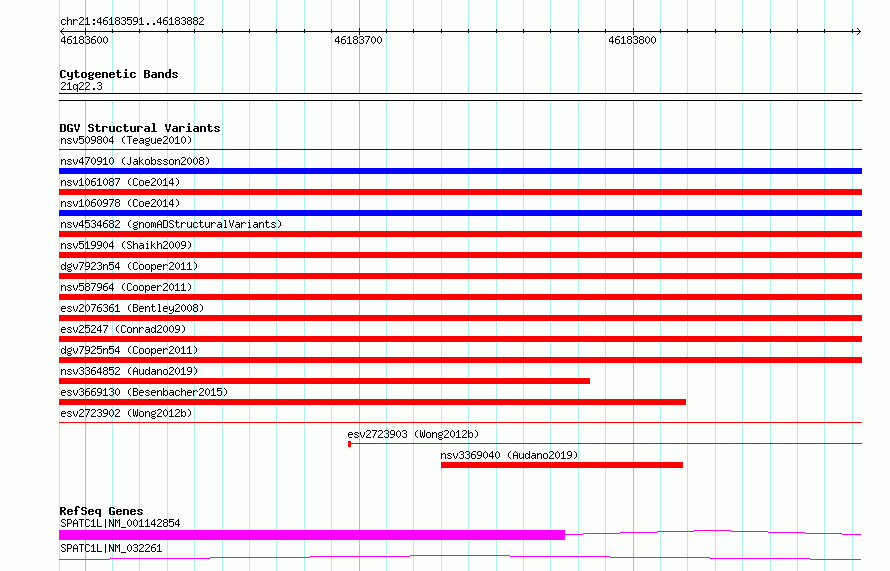Screen dimensions: 890x571
Task: Click the esv2723903 (Wong2012b) label
Action: (413, 434)
